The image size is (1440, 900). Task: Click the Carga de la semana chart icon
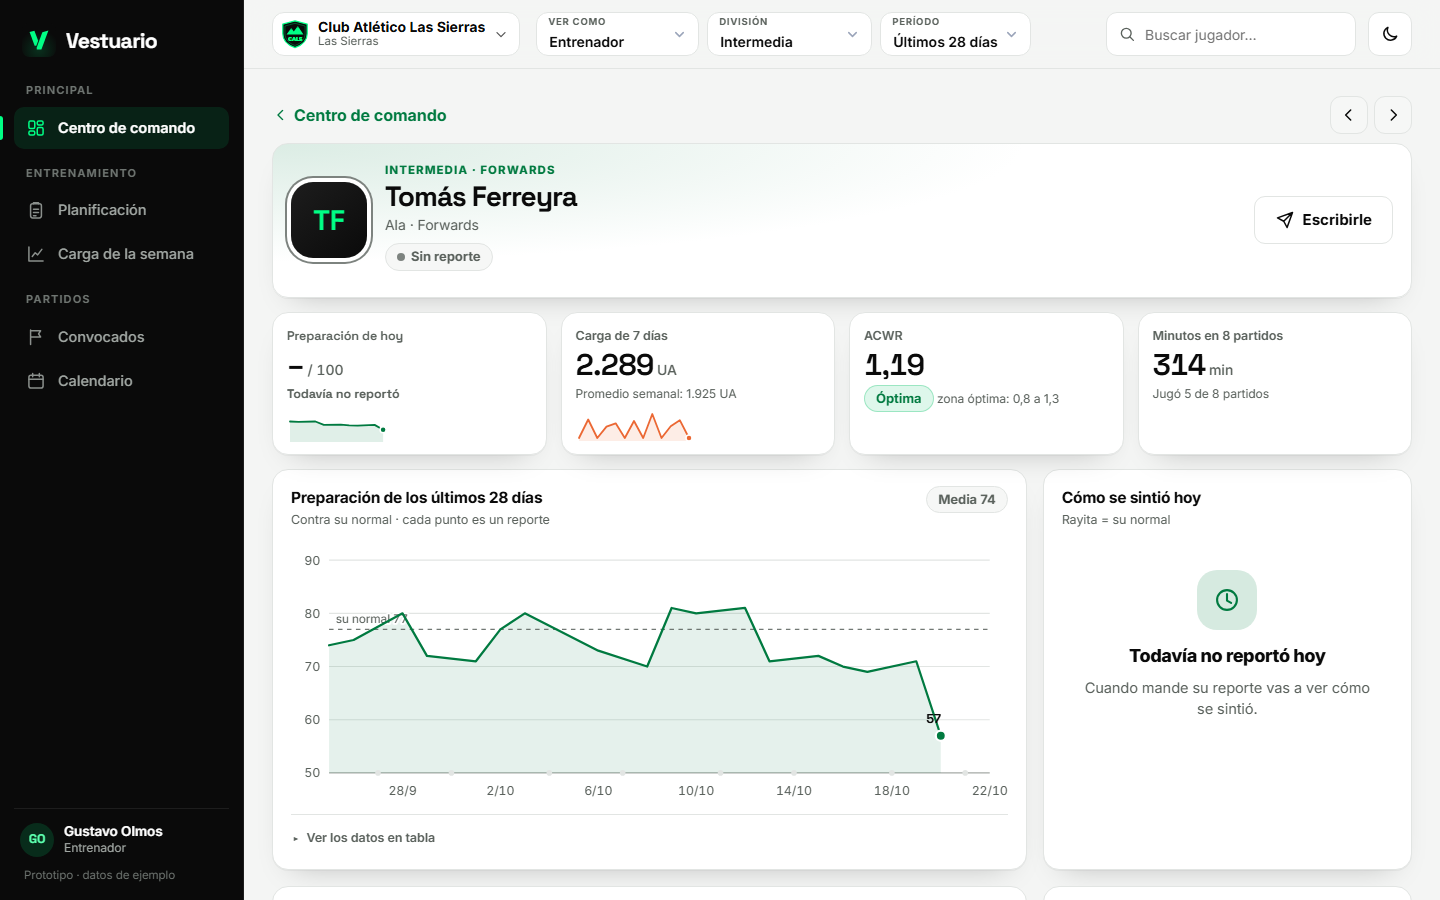tap(36, 254)
